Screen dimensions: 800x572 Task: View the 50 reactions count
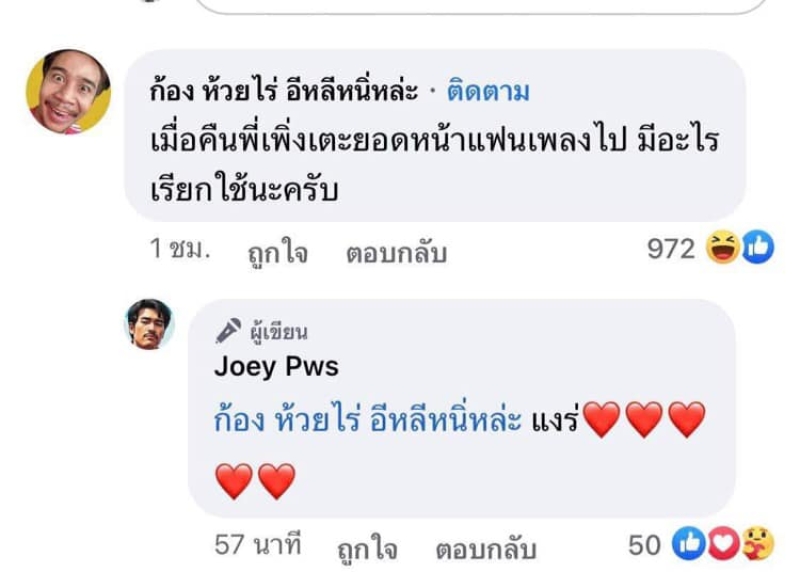tap(644, 545)
